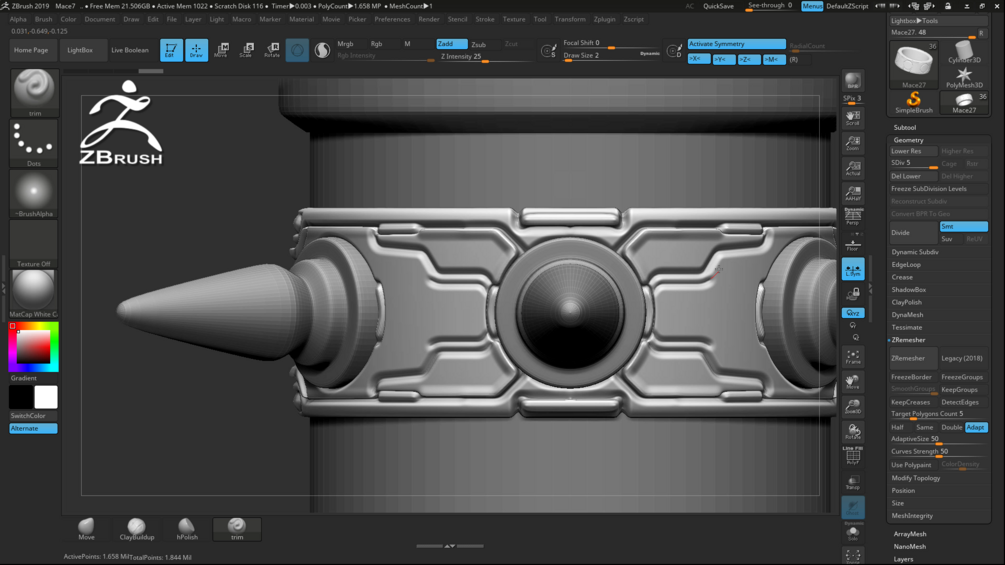Click the Zoom canvas icon
The width and height of the screenshot is (1005, 565).
pyautogui.click(x=852, y=143)
